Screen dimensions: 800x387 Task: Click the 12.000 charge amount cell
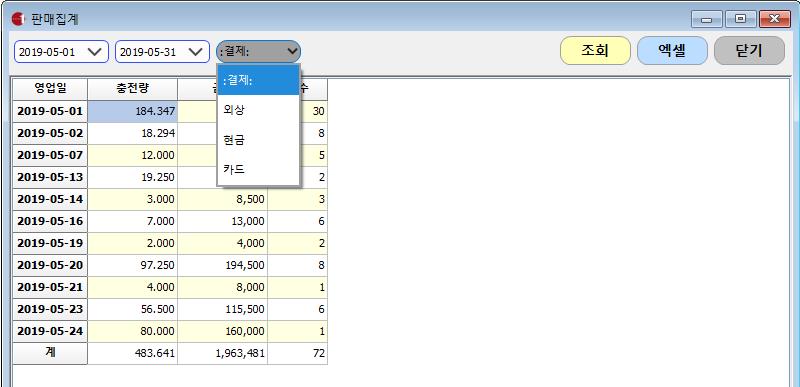coord(133,155)
